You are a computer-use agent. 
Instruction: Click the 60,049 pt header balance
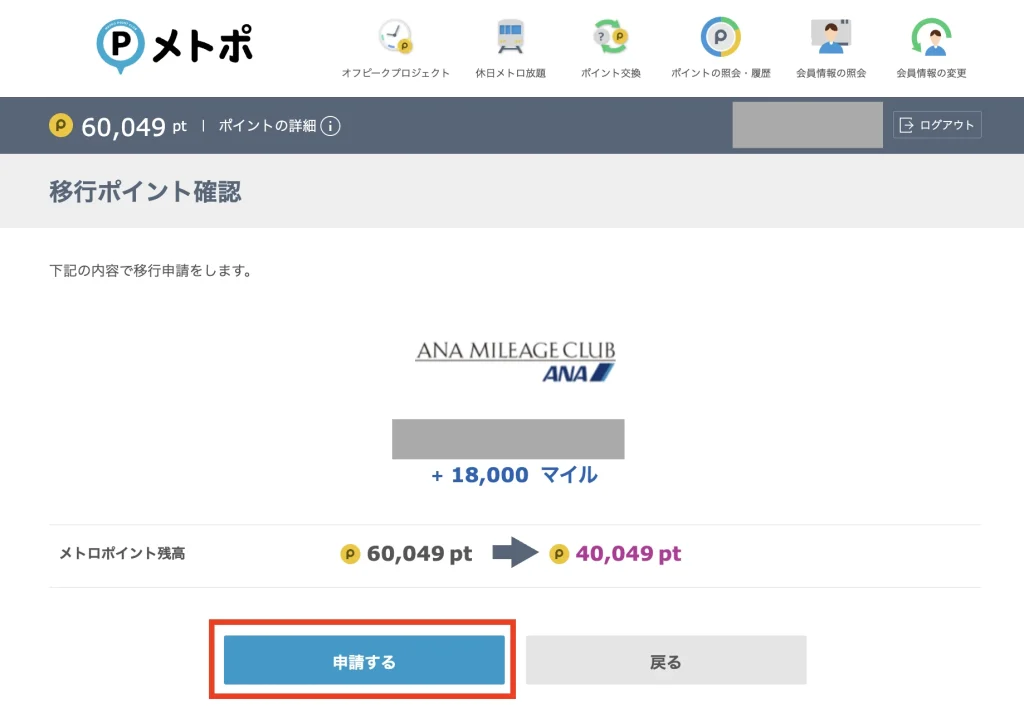134,126
